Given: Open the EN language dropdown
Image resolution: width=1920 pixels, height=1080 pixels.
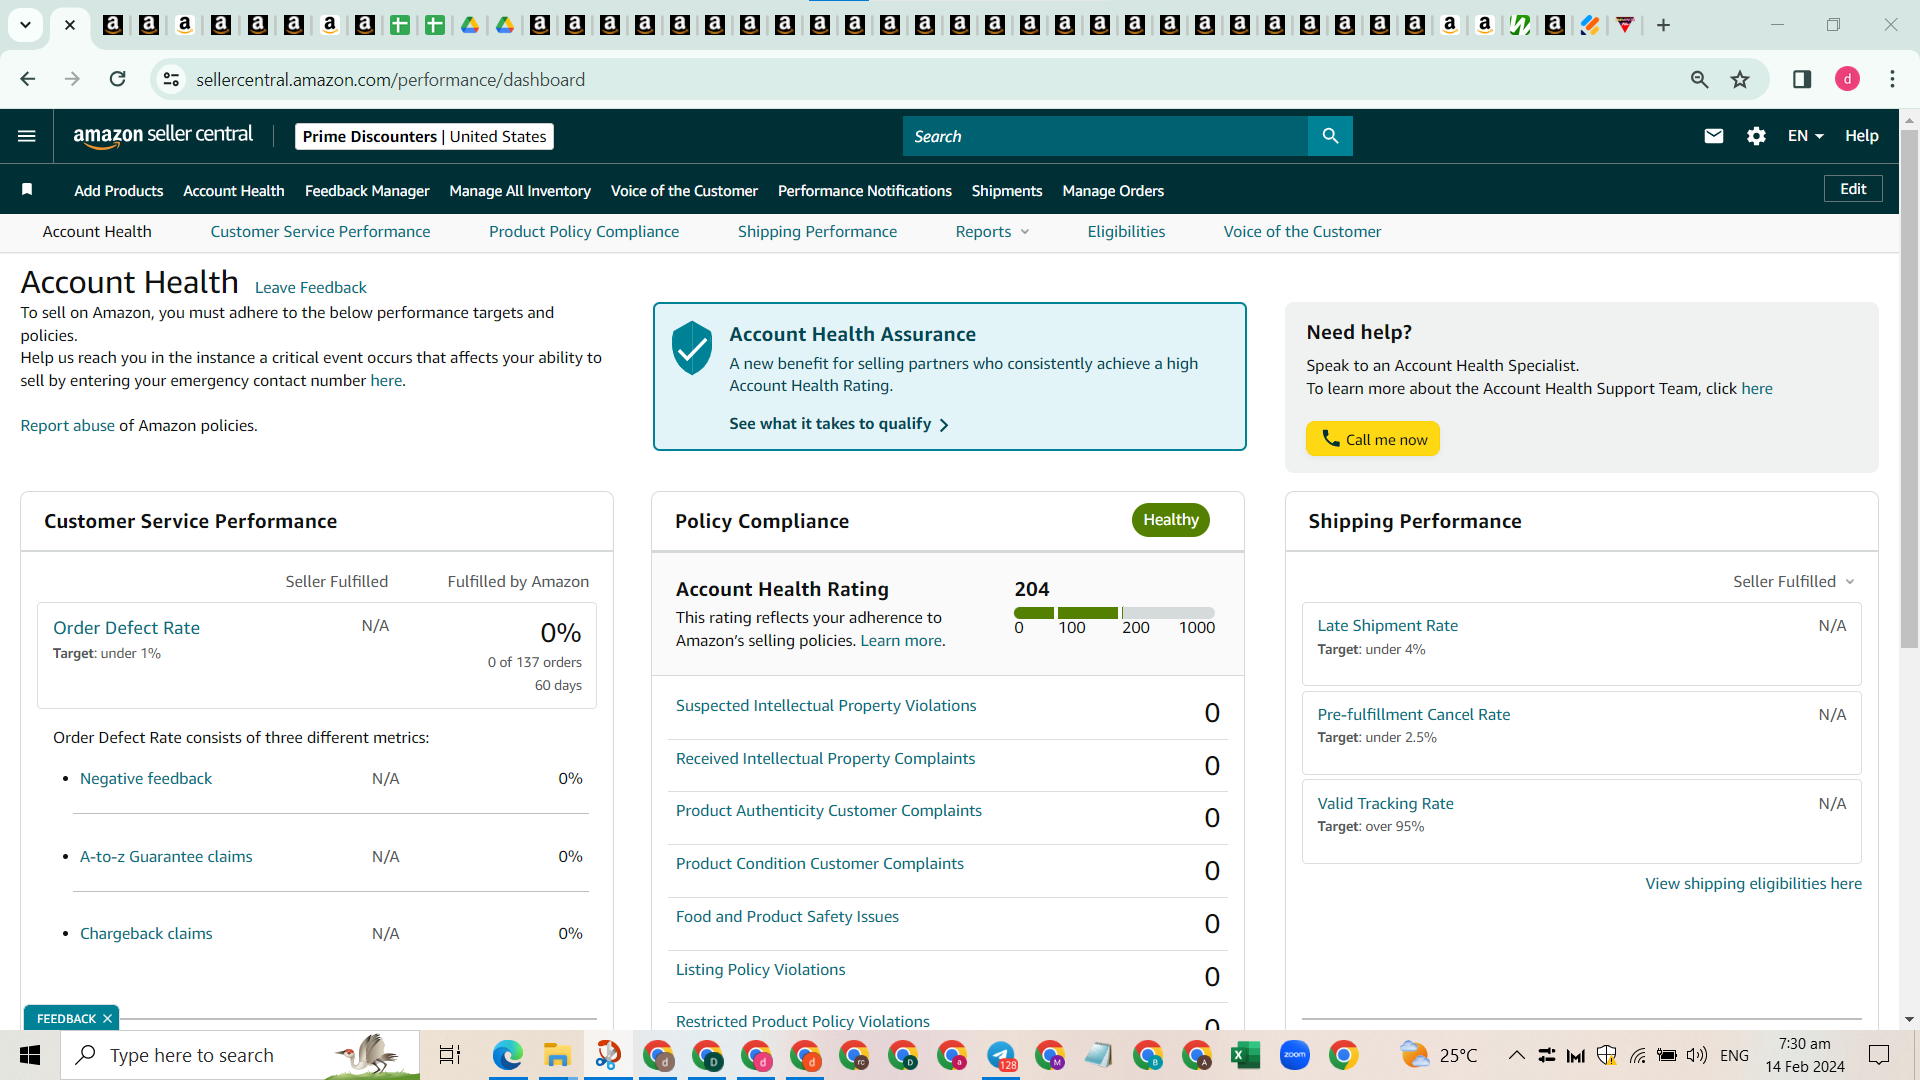Looking at the screenshot, I should click(x=1806, y=136).
